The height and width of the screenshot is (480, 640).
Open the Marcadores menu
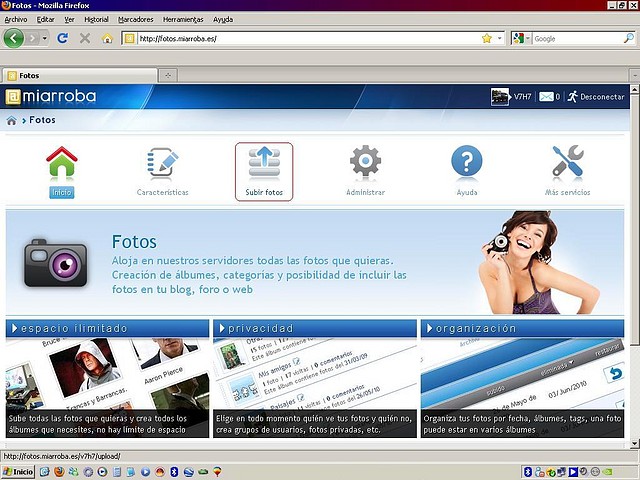136,19
